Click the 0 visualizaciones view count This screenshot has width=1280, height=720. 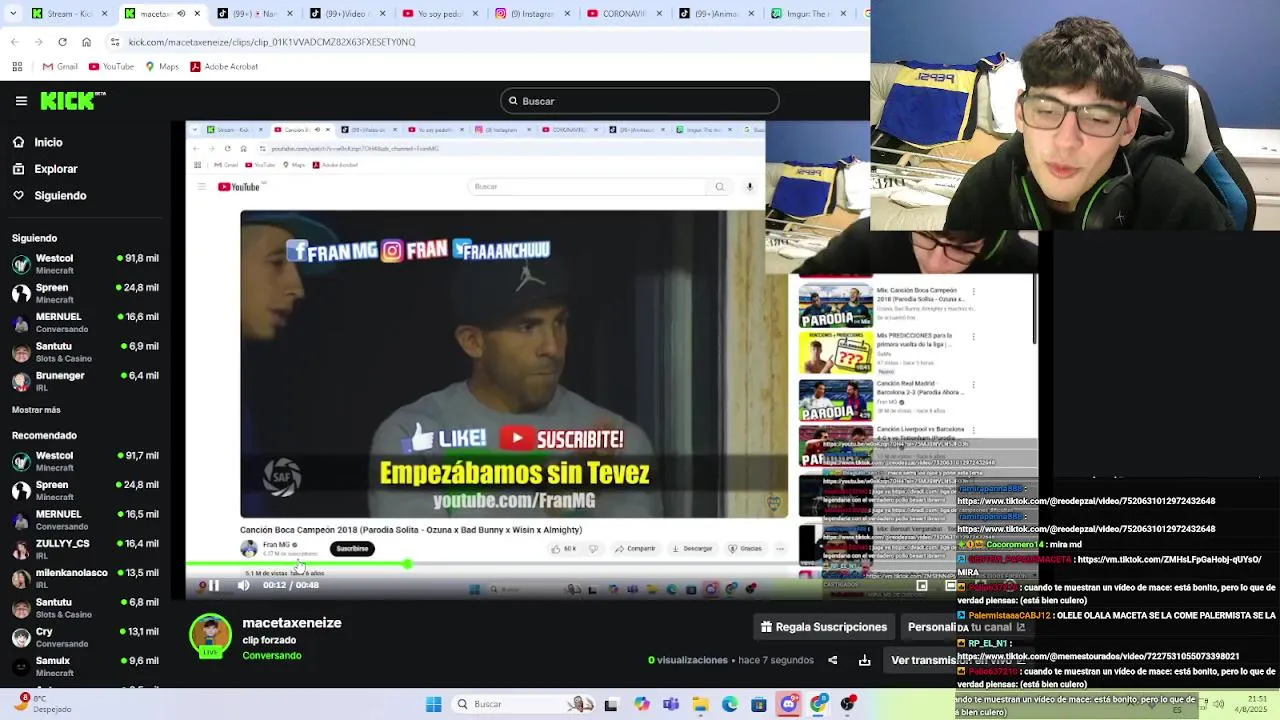click(688, 660)
